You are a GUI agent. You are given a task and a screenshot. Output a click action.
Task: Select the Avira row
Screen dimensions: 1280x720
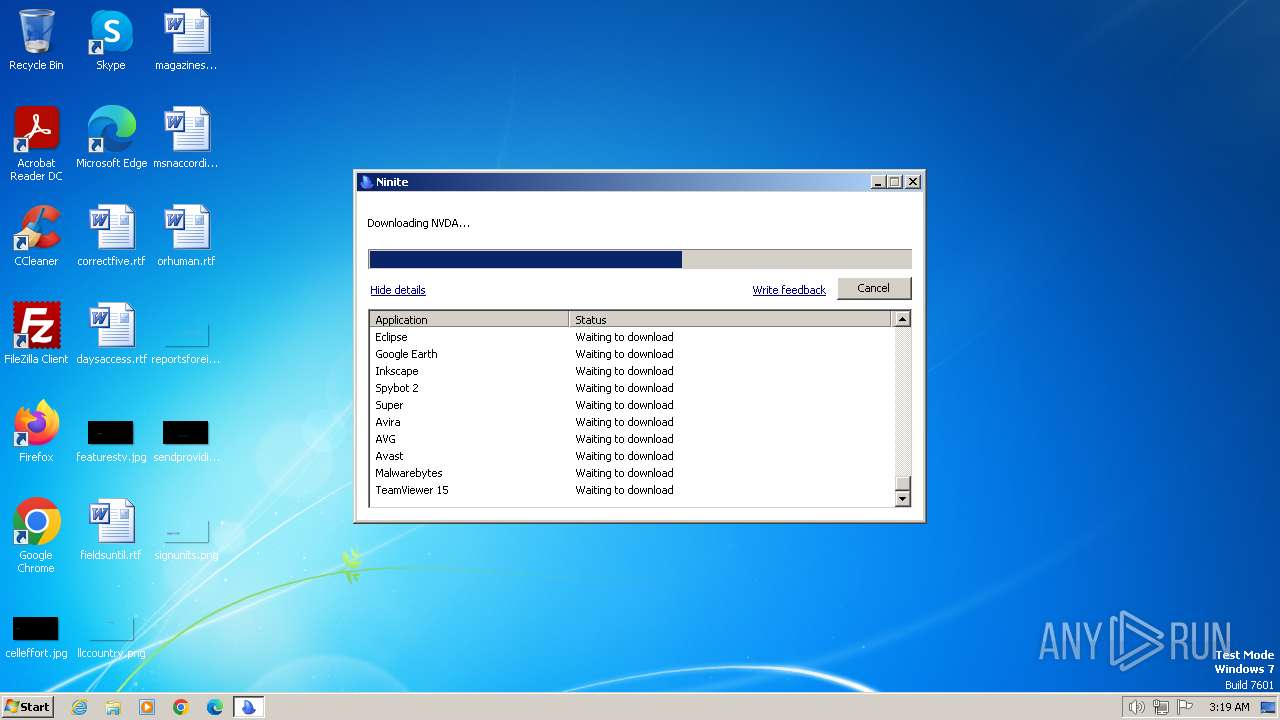[631, 422]
